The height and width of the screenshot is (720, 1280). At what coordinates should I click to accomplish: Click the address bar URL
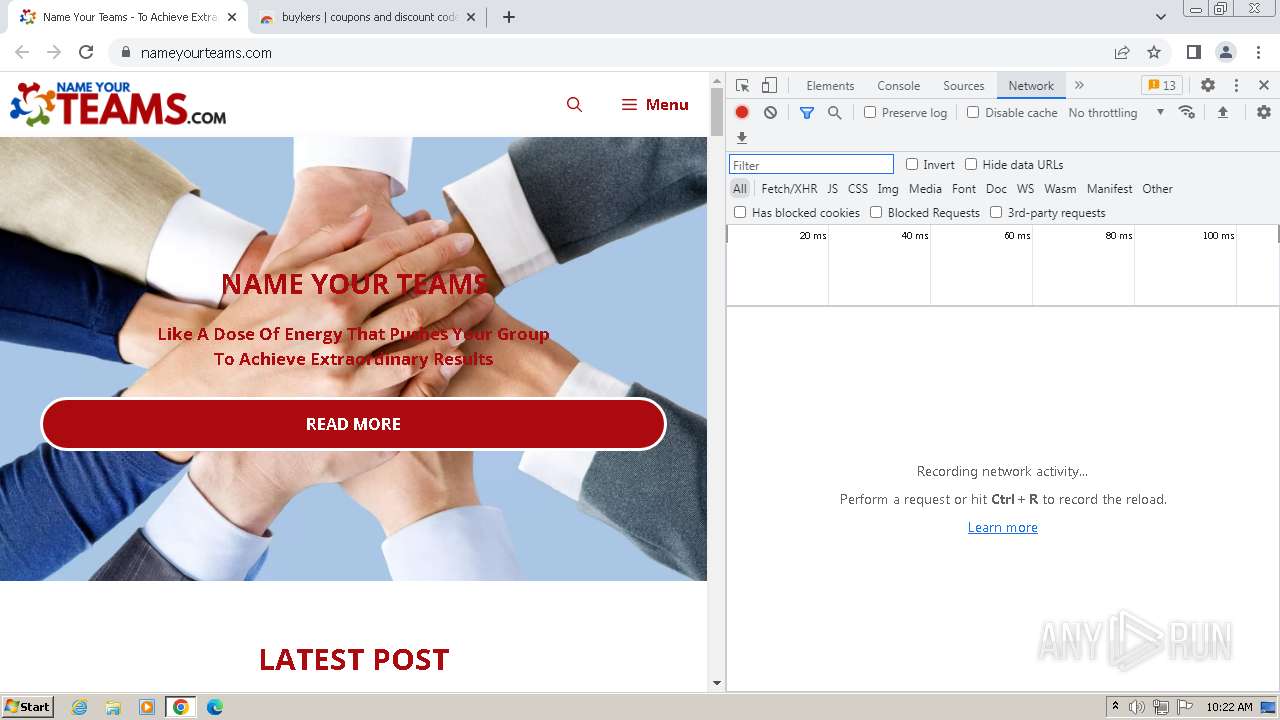tap(206, 53)
